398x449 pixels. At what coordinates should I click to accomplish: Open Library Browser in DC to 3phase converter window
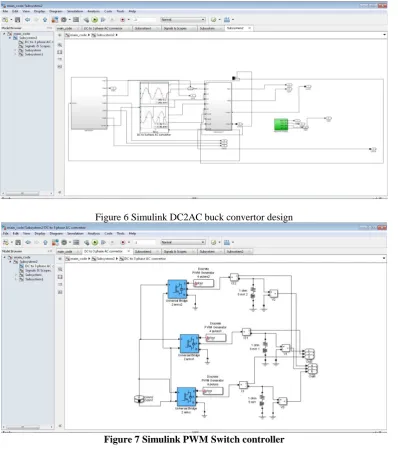coord(55,242)
